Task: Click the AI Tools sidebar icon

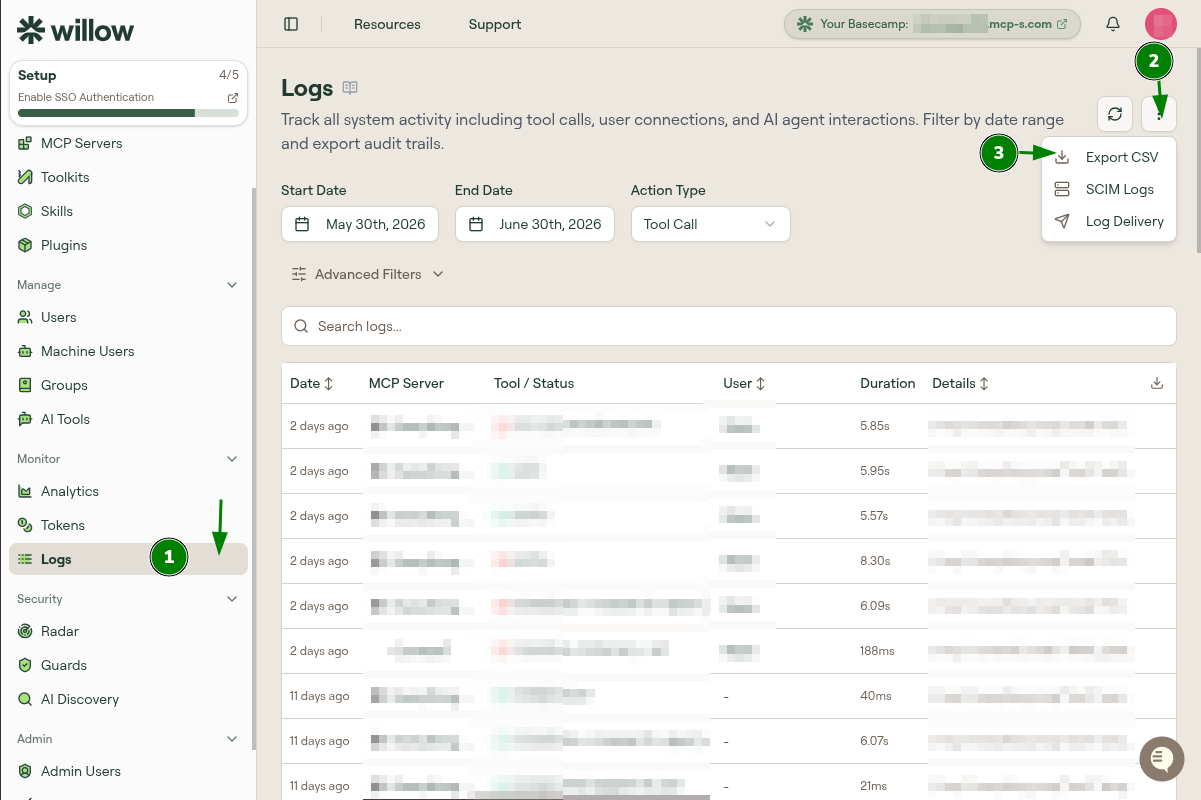Action: pos(25,419)
